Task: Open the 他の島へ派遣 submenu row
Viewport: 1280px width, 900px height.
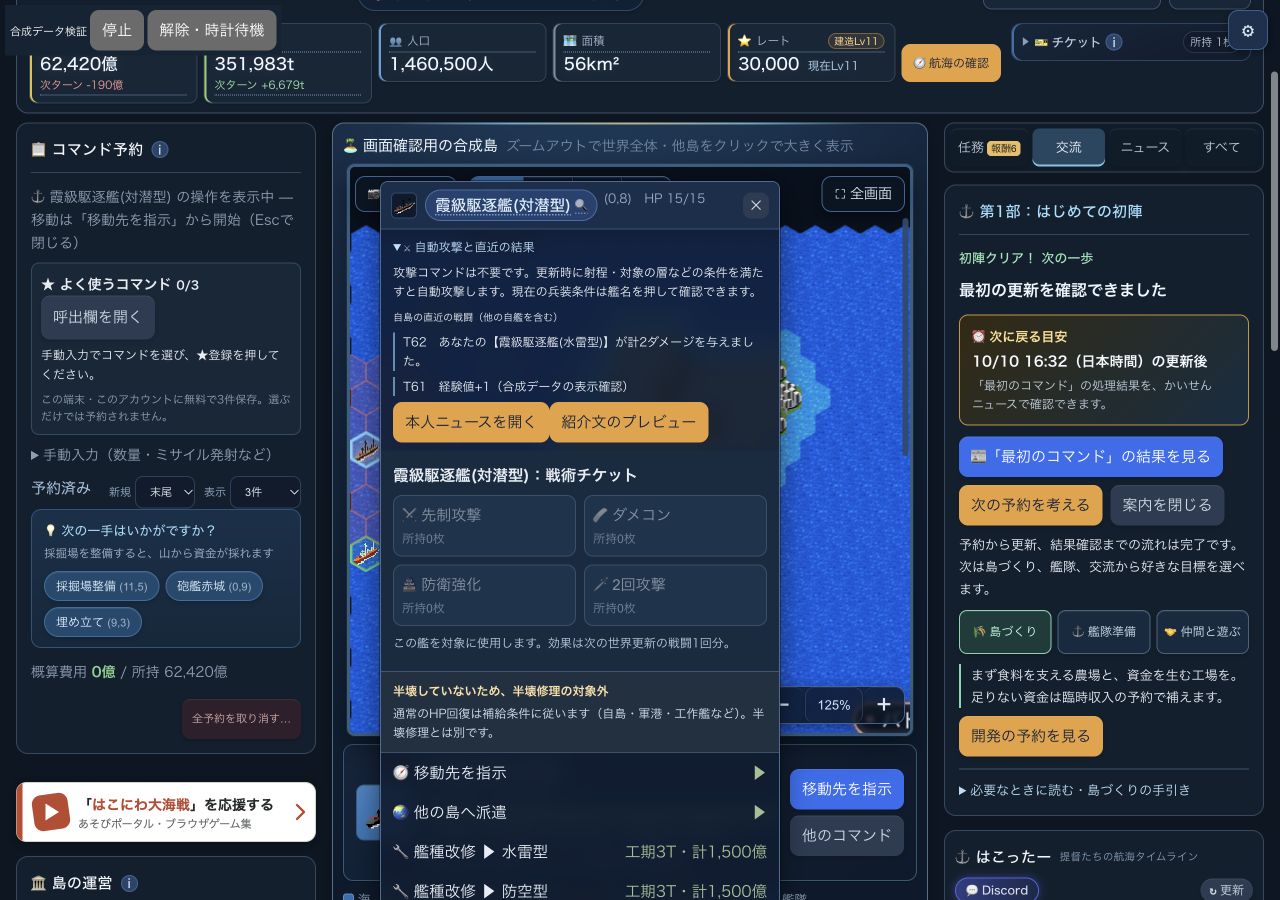Action: [x=580, y=812]
